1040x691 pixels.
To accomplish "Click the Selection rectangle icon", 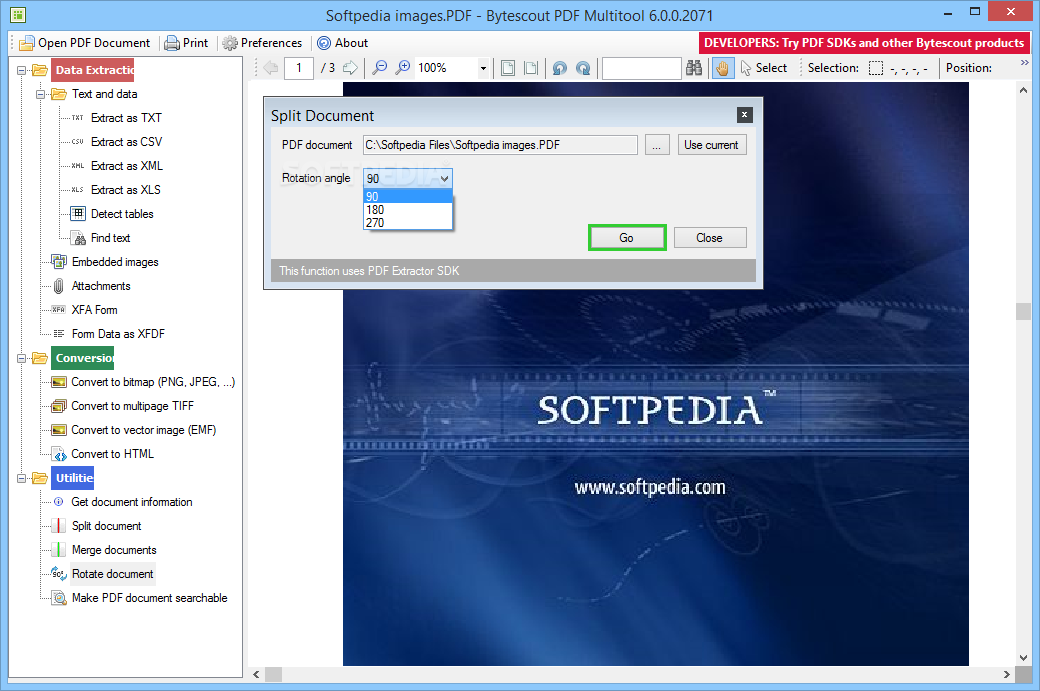I will pyautogui.click(x=876, y=68).
